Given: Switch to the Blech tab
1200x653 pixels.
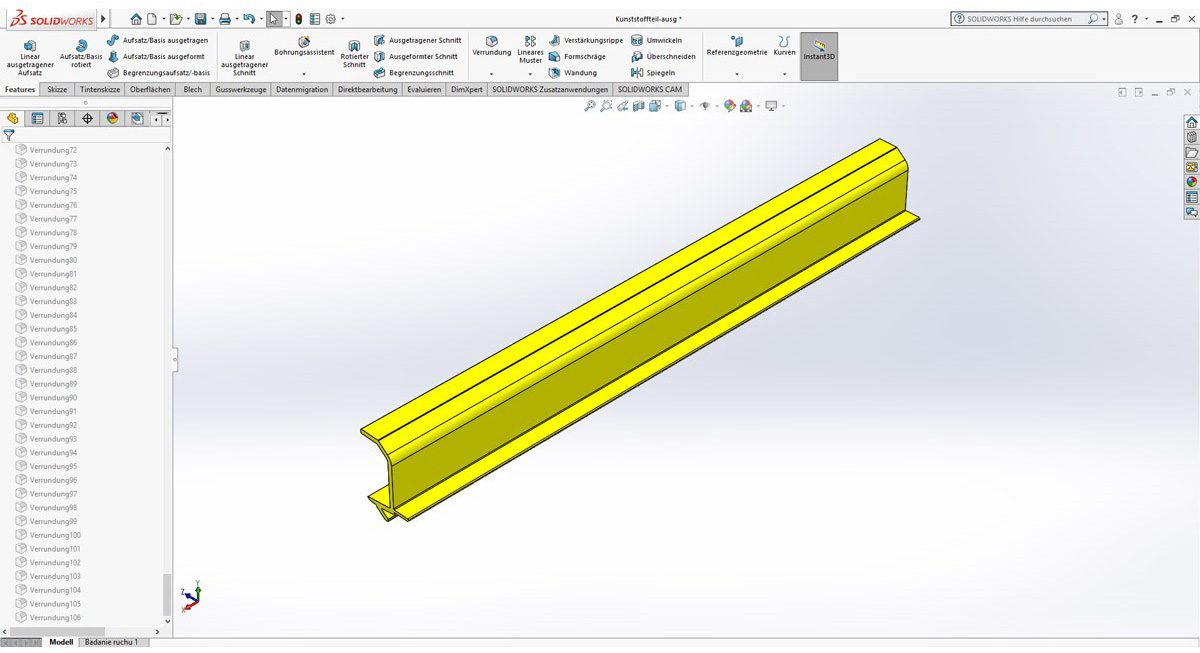Looking at the screenshot, I should (192, 89).
